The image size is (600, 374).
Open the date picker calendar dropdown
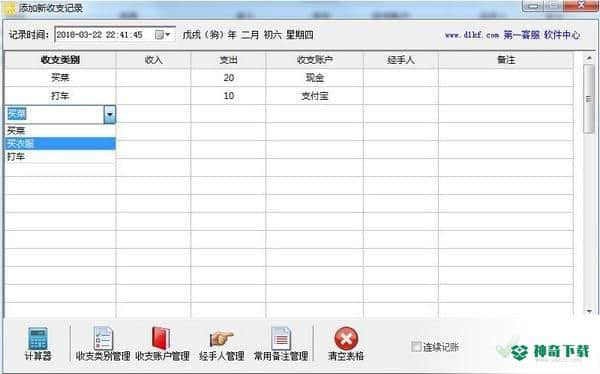[162, 35]
